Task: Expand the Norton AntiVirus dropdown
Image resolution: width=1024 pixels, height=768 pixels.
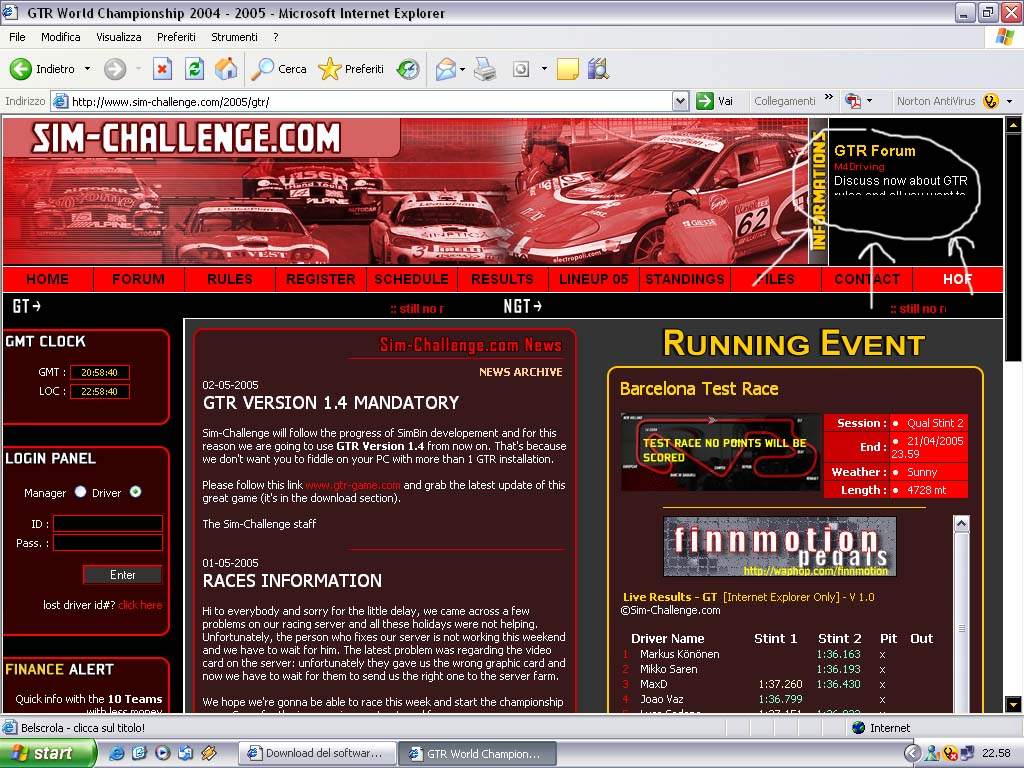Action: pos(1009,101)
